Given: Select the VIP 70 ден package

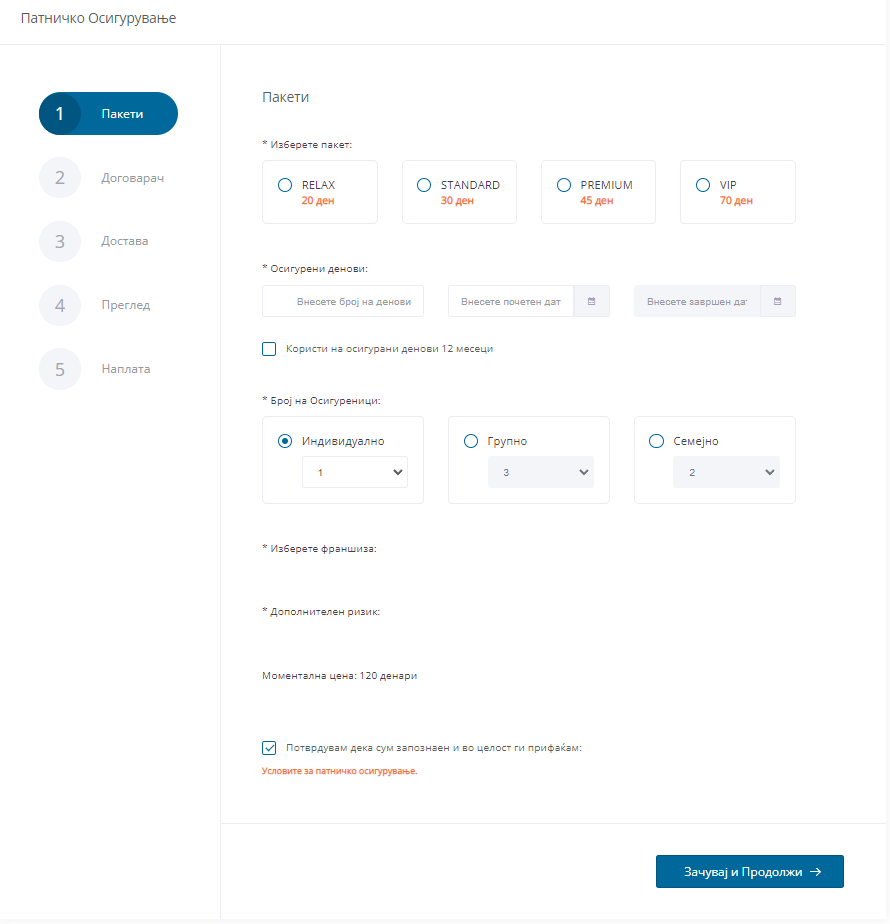Looking at the screenshot, I should pos(703,185).
